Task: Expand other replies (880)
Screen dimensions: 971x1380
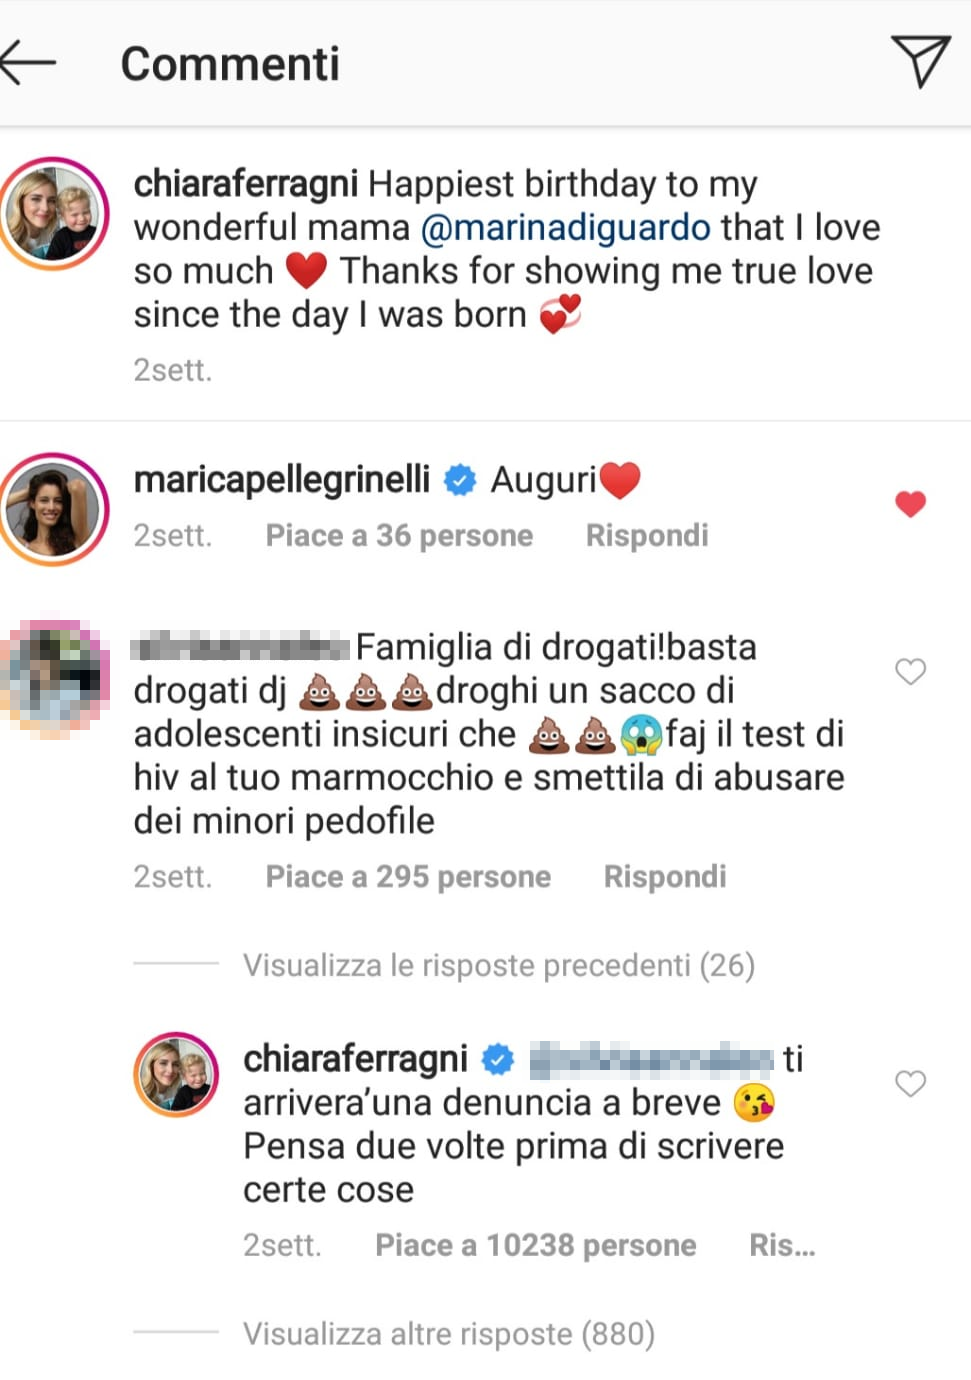Action: point(449,1334)
